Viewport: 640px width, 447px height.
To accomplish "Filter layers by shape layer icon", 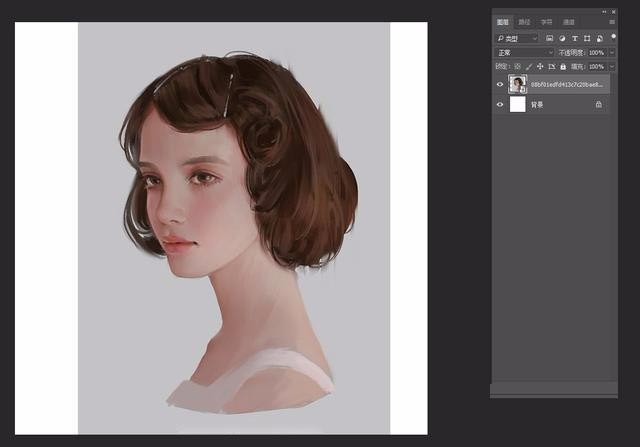I will click(x=585, y=38).
